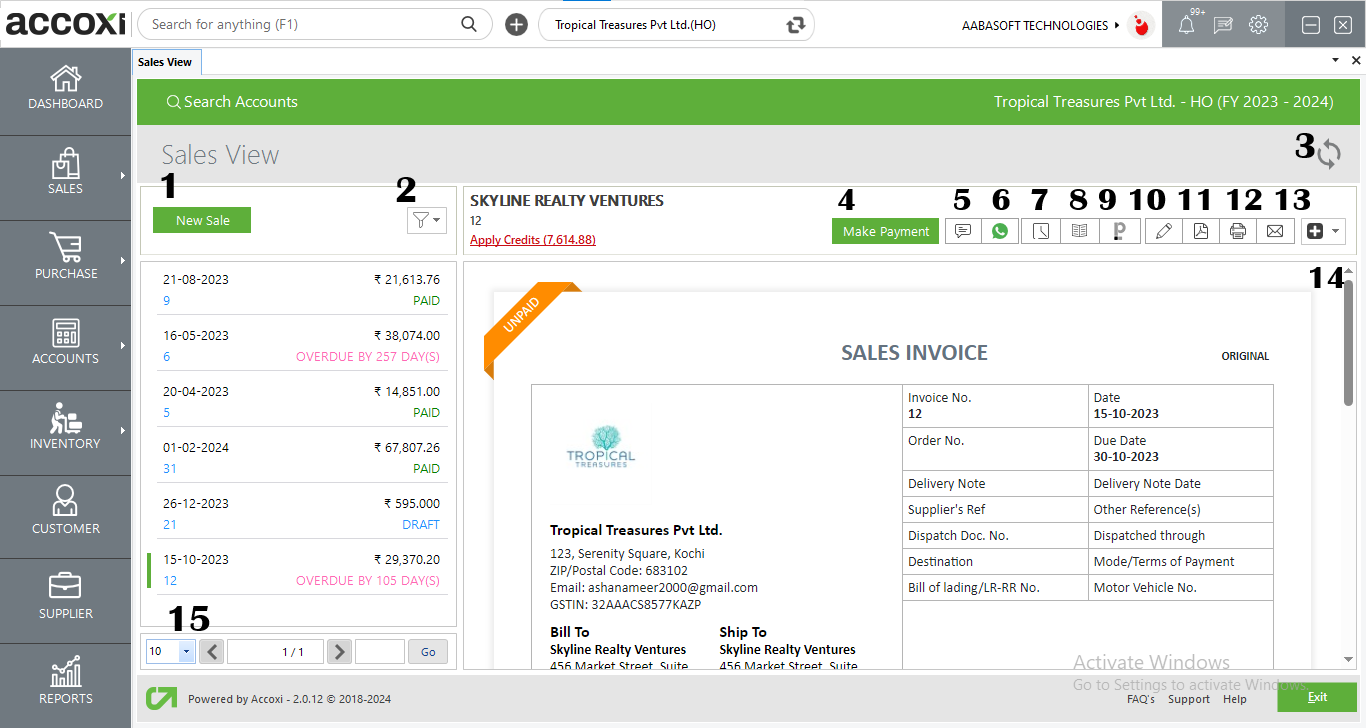This screenshot has width=1366, height=728.
Task: Open the filter dropdown in sales list
Action: point(427,220)
